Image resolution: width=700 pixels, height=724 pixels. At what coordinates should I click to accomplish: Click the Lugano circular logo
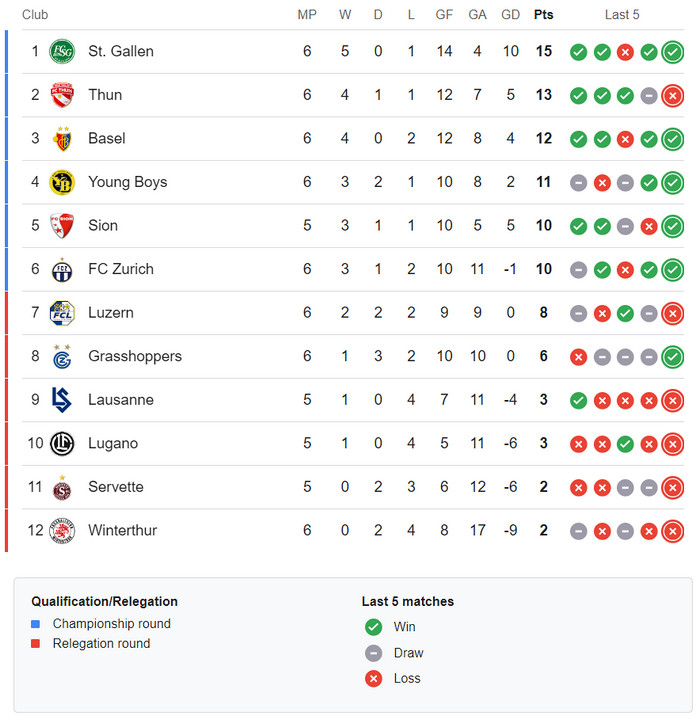click(62, 443)
